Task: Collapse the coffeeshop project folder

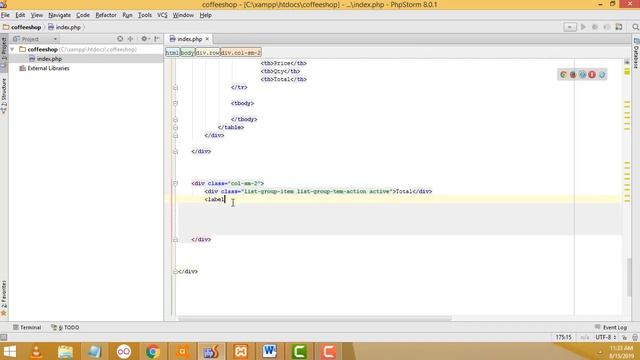Action: (x=12, y=49)
